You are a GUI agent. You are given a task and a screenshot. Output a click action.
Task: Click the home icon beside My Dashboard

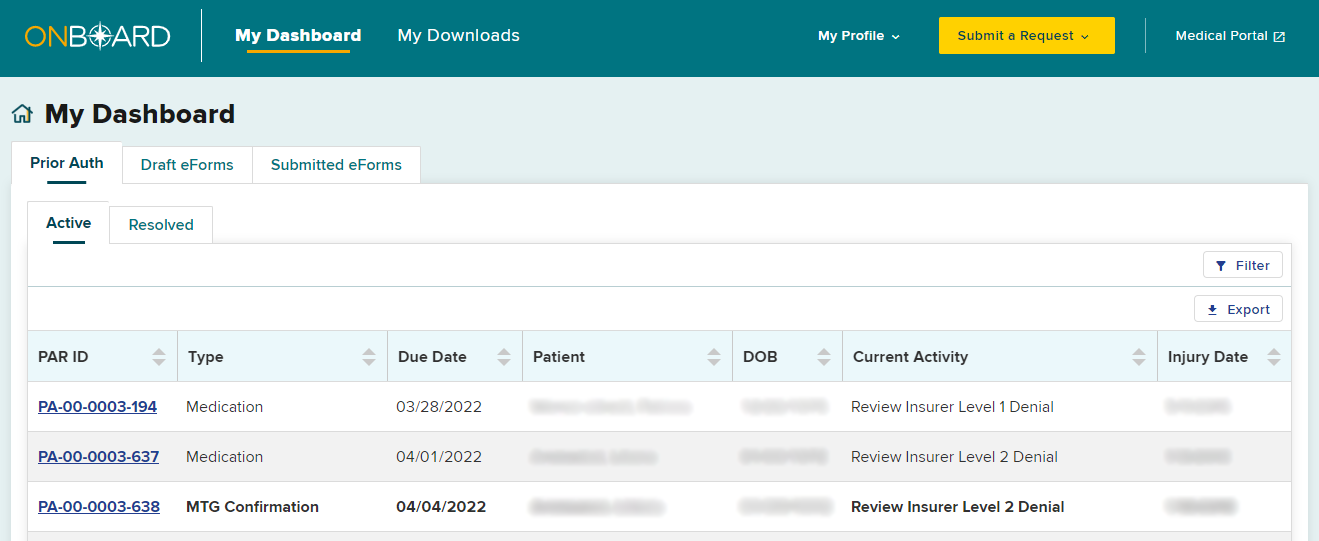(22, 114)
